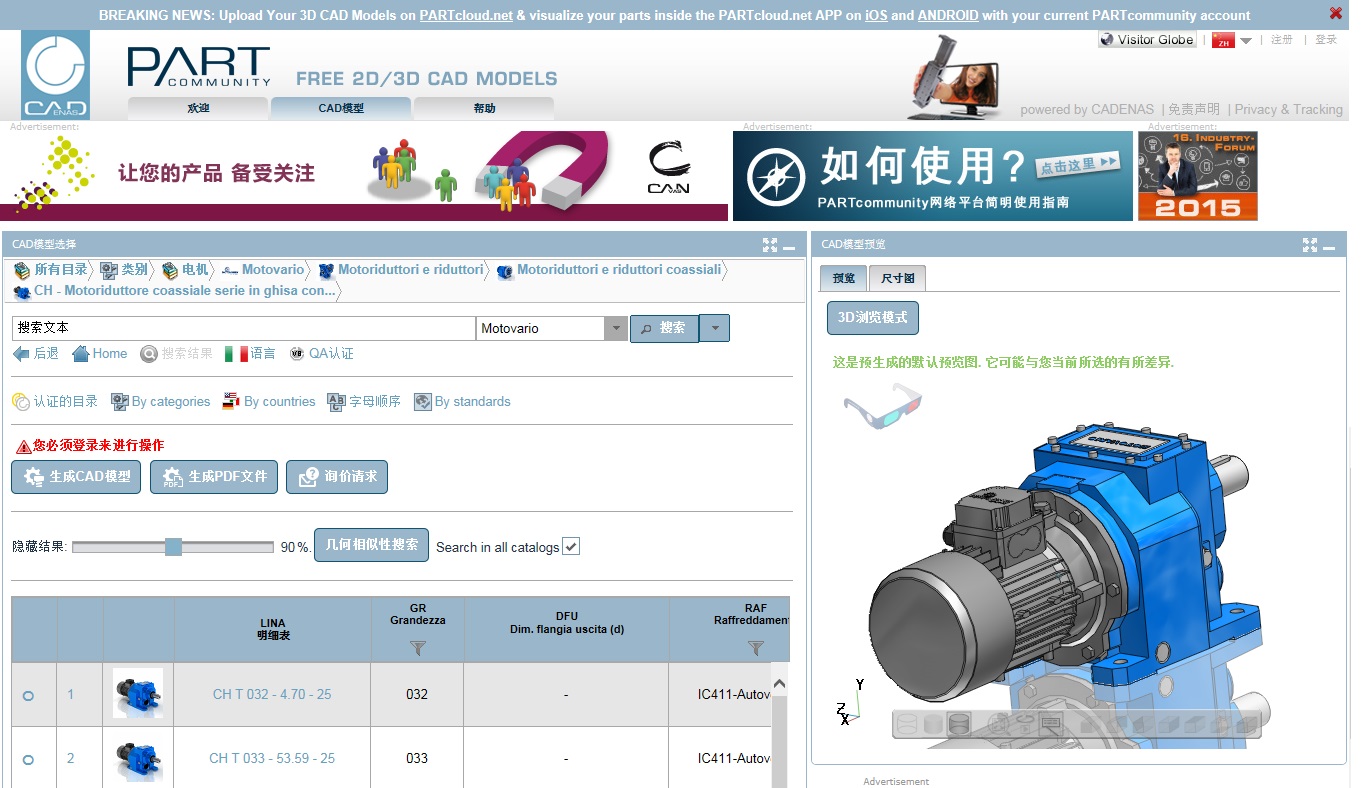Screen dimensions: 1366x788
Task: Toggle Search in all catalogs checkbox
Action: click(x=571, y=547)
